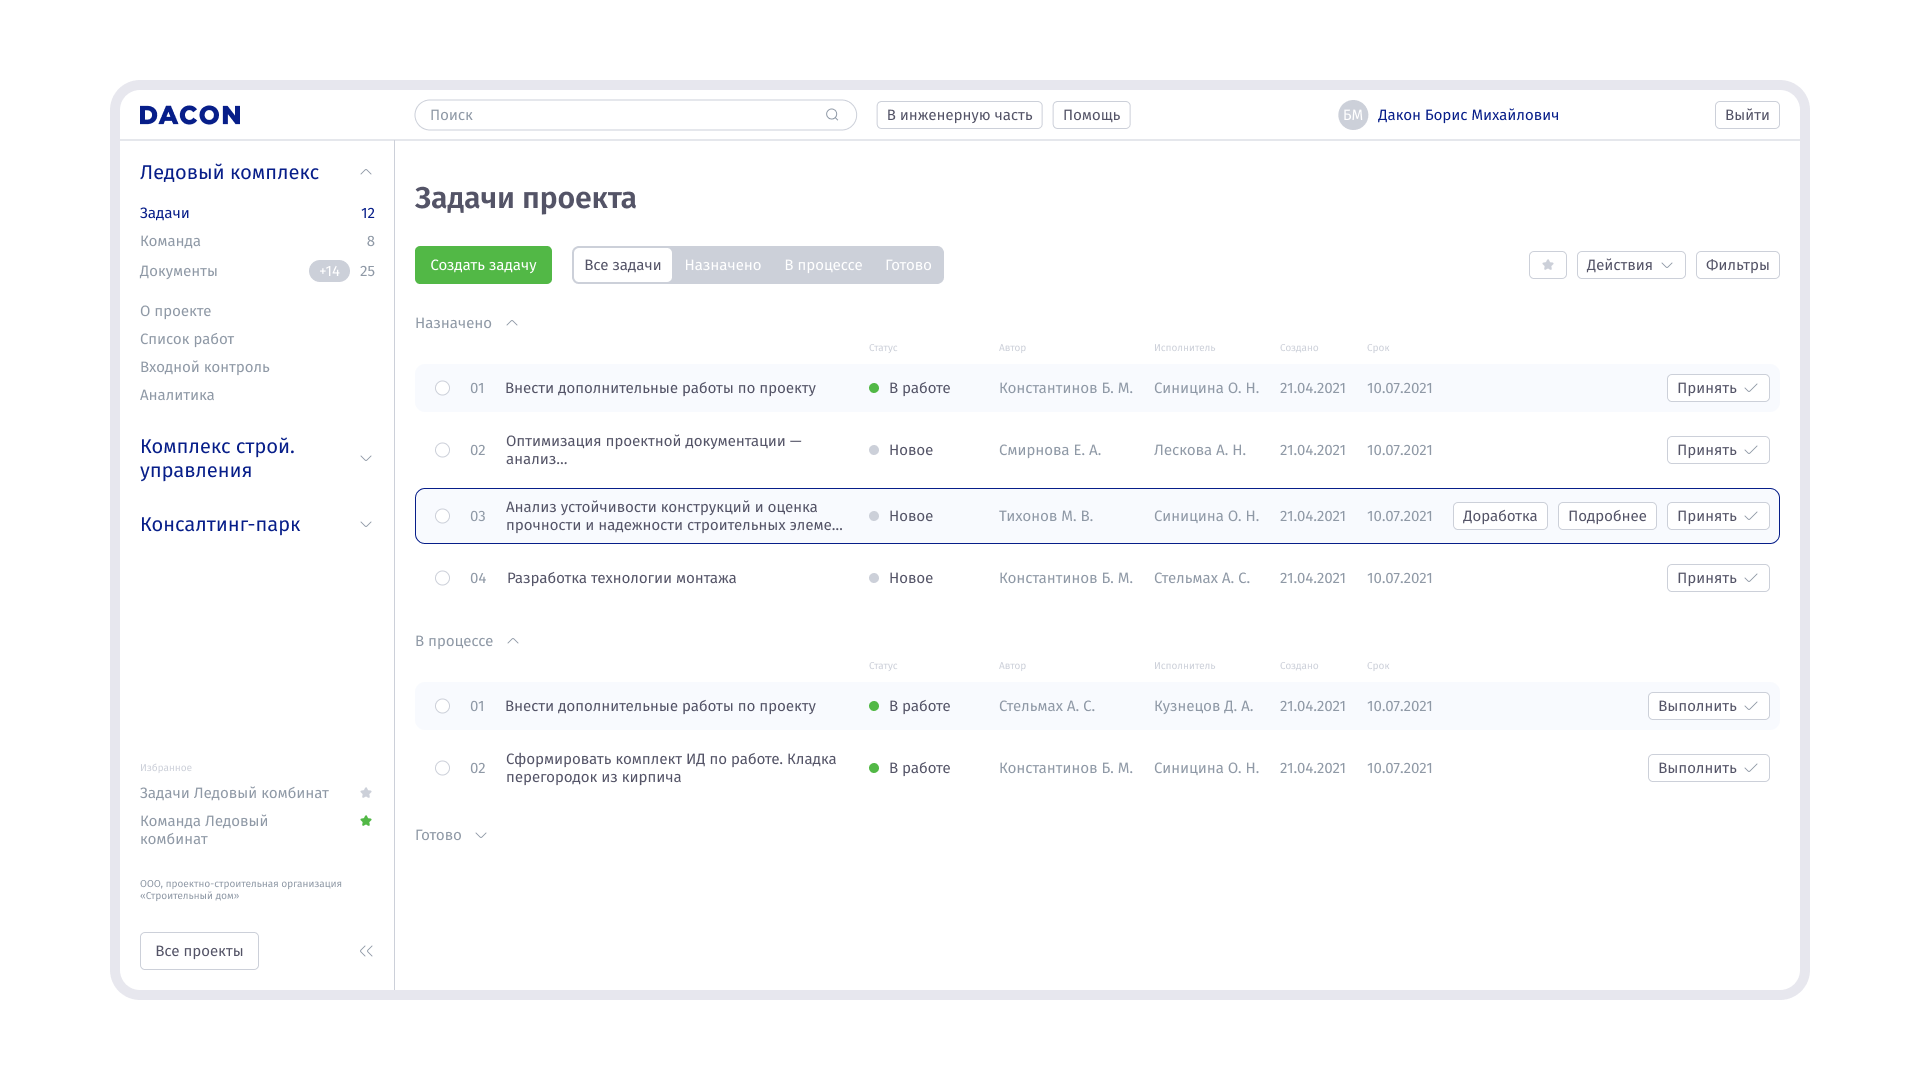Click the +14 documents badge
Screen dimensions: 1920x1080
pyautogui.click(x=329, y=271)
